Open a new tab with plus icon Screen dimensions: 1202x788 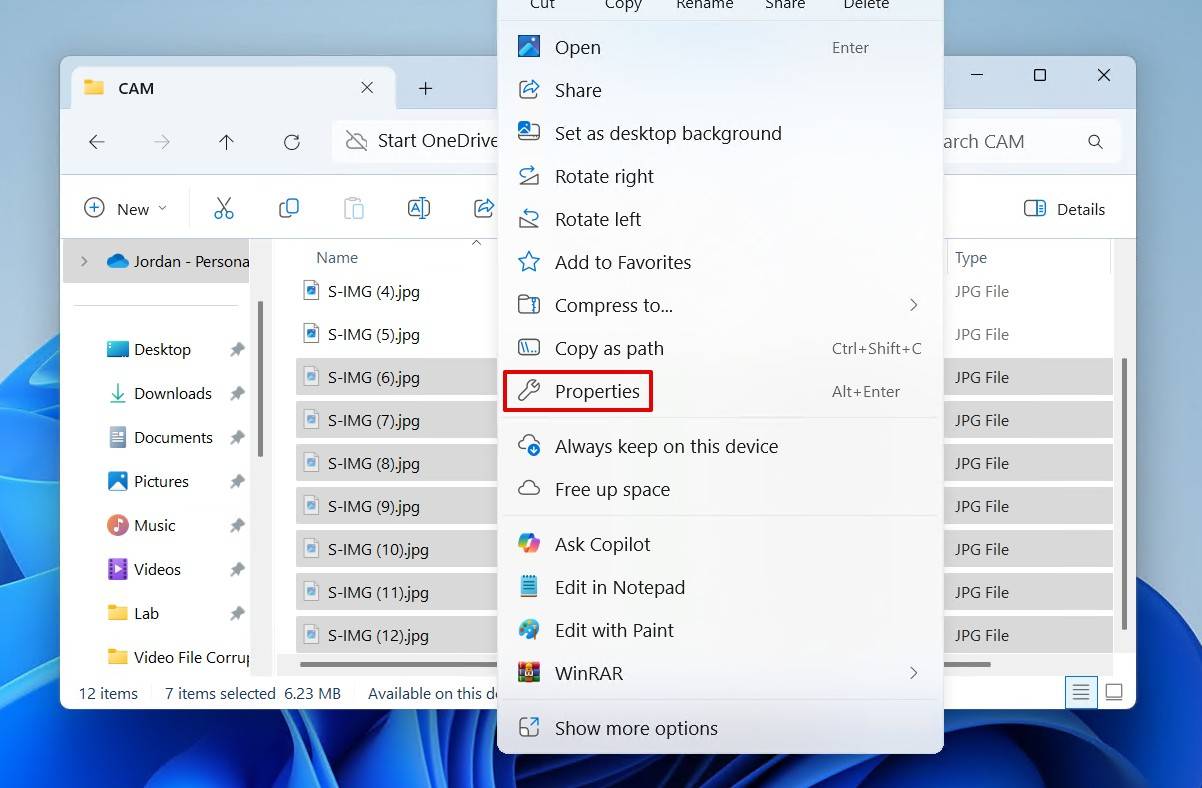425,88
